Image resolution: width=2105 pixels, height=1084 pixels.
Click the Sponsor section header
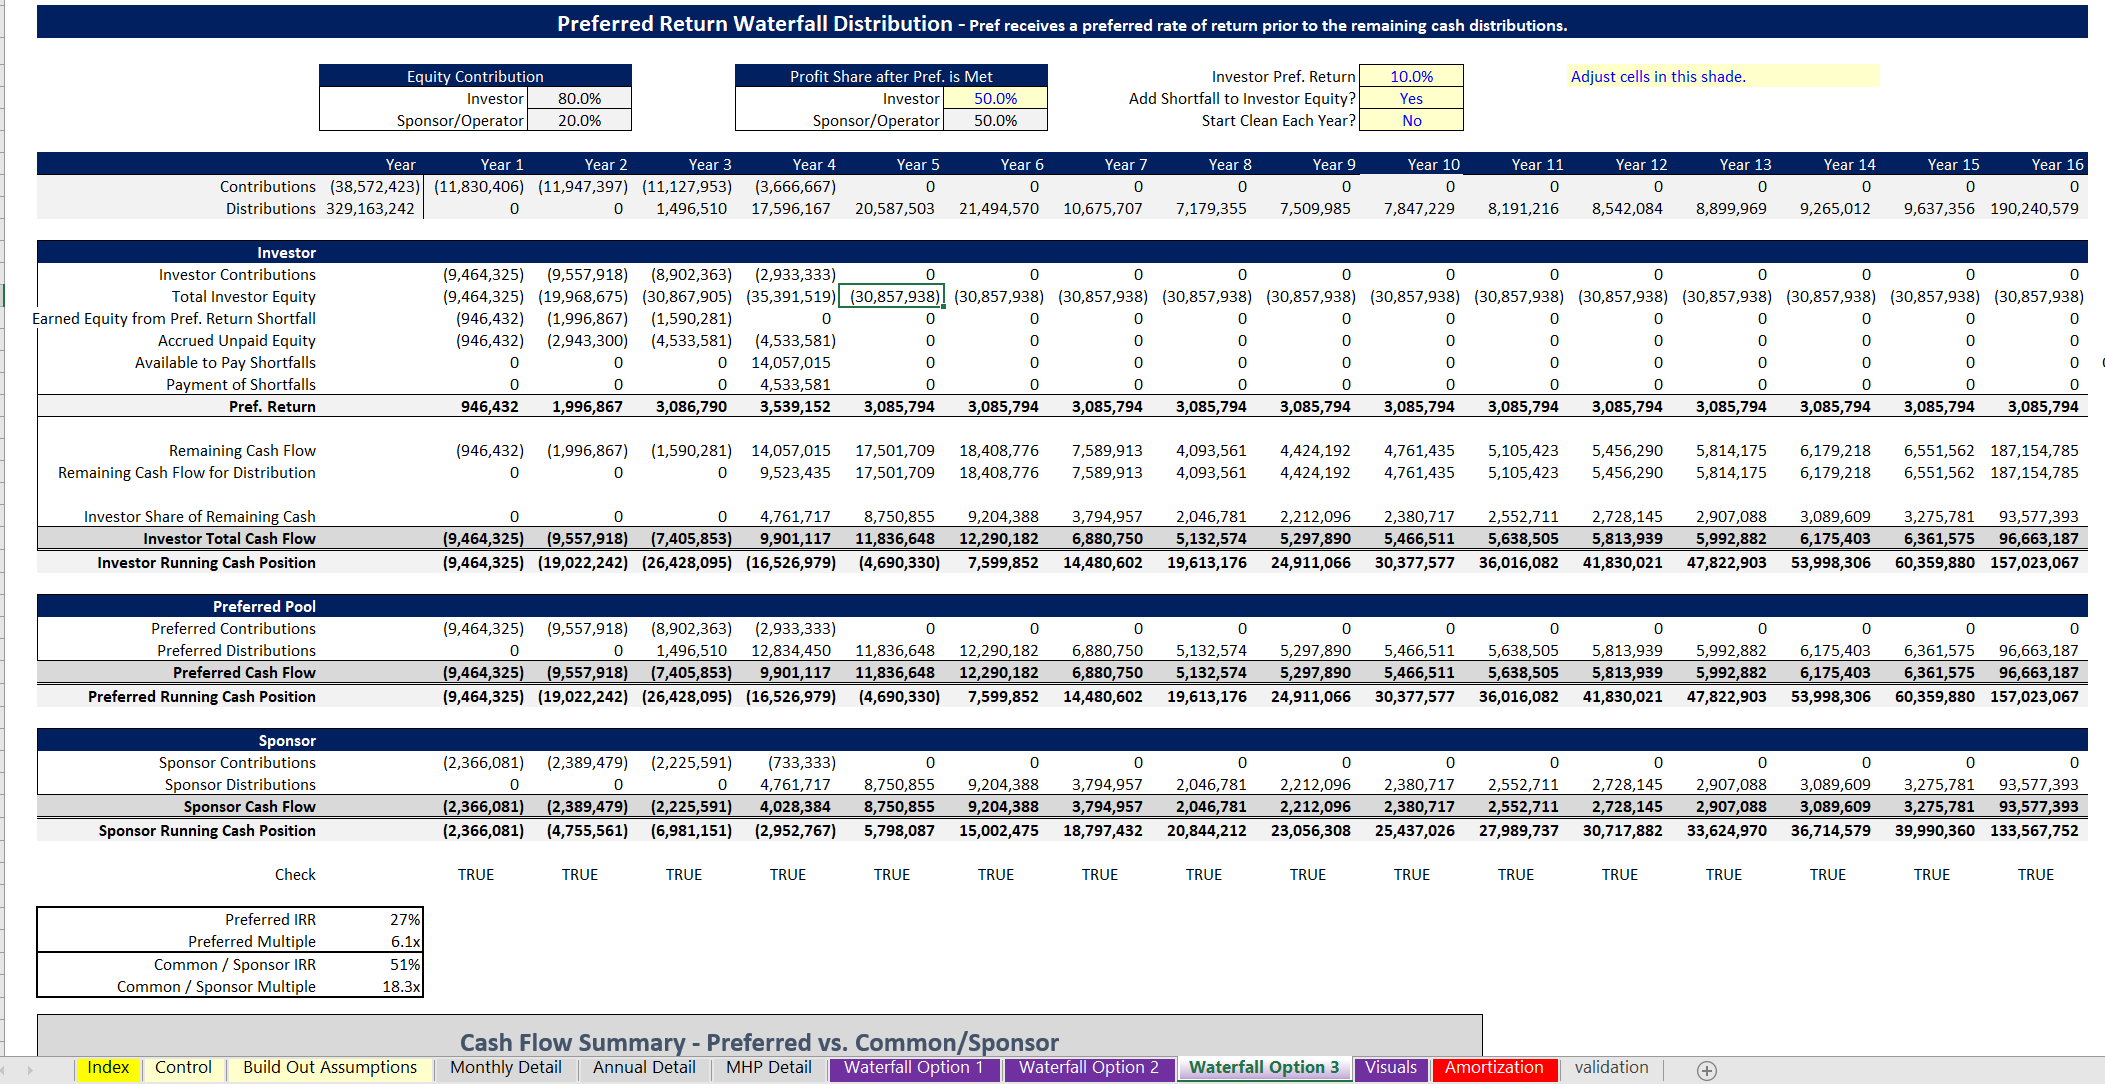tap(1062, 740)
